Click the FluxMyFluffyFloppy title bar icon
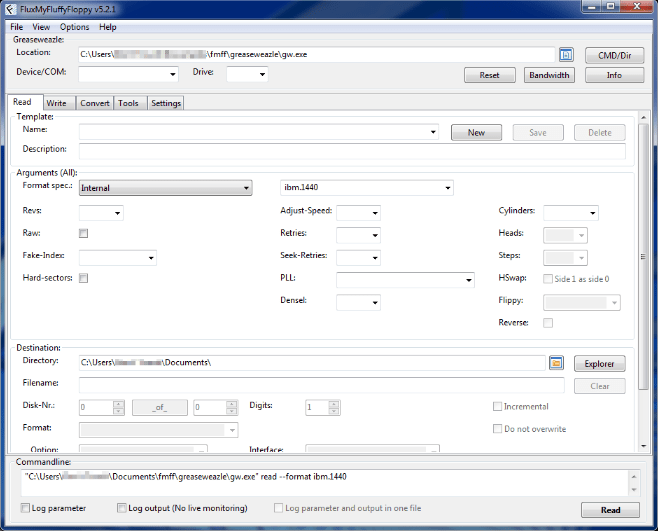 pyautogui.click(x=11, y=8)
